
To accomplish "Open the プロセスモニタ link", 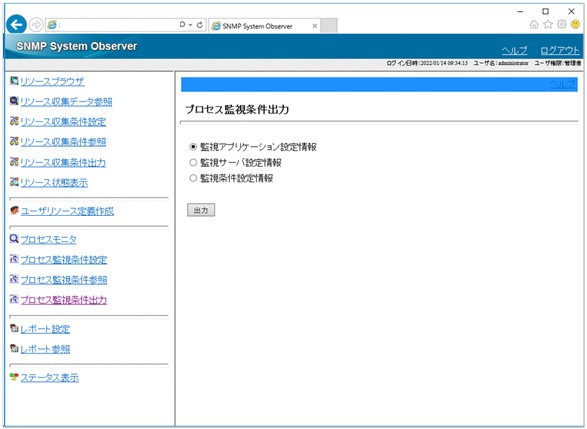I will 49,240.
